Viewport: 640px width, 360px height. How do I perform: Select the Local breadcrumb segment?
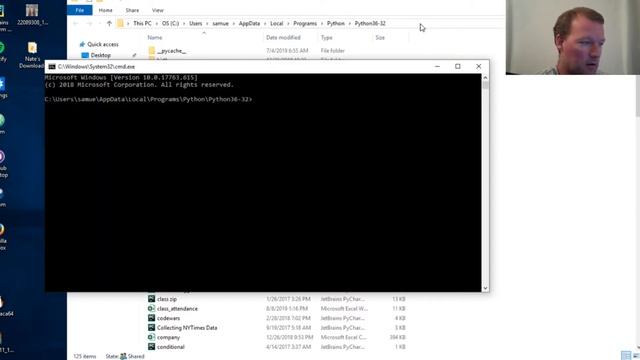pos(276,24)
